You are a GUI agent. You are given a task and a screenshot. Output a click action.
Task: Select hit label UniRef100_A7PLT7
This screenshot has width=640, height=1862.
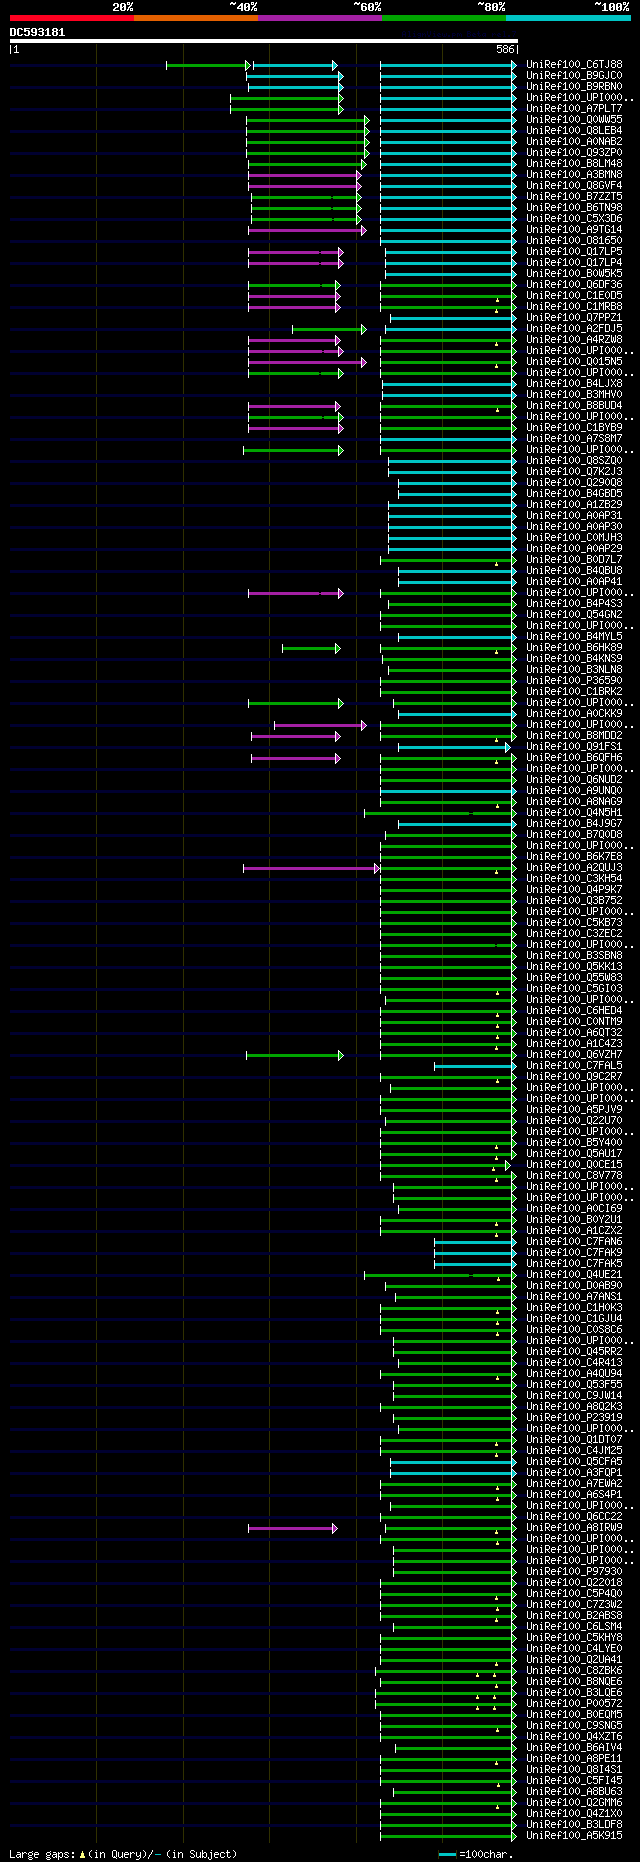(x=574, y=109)
